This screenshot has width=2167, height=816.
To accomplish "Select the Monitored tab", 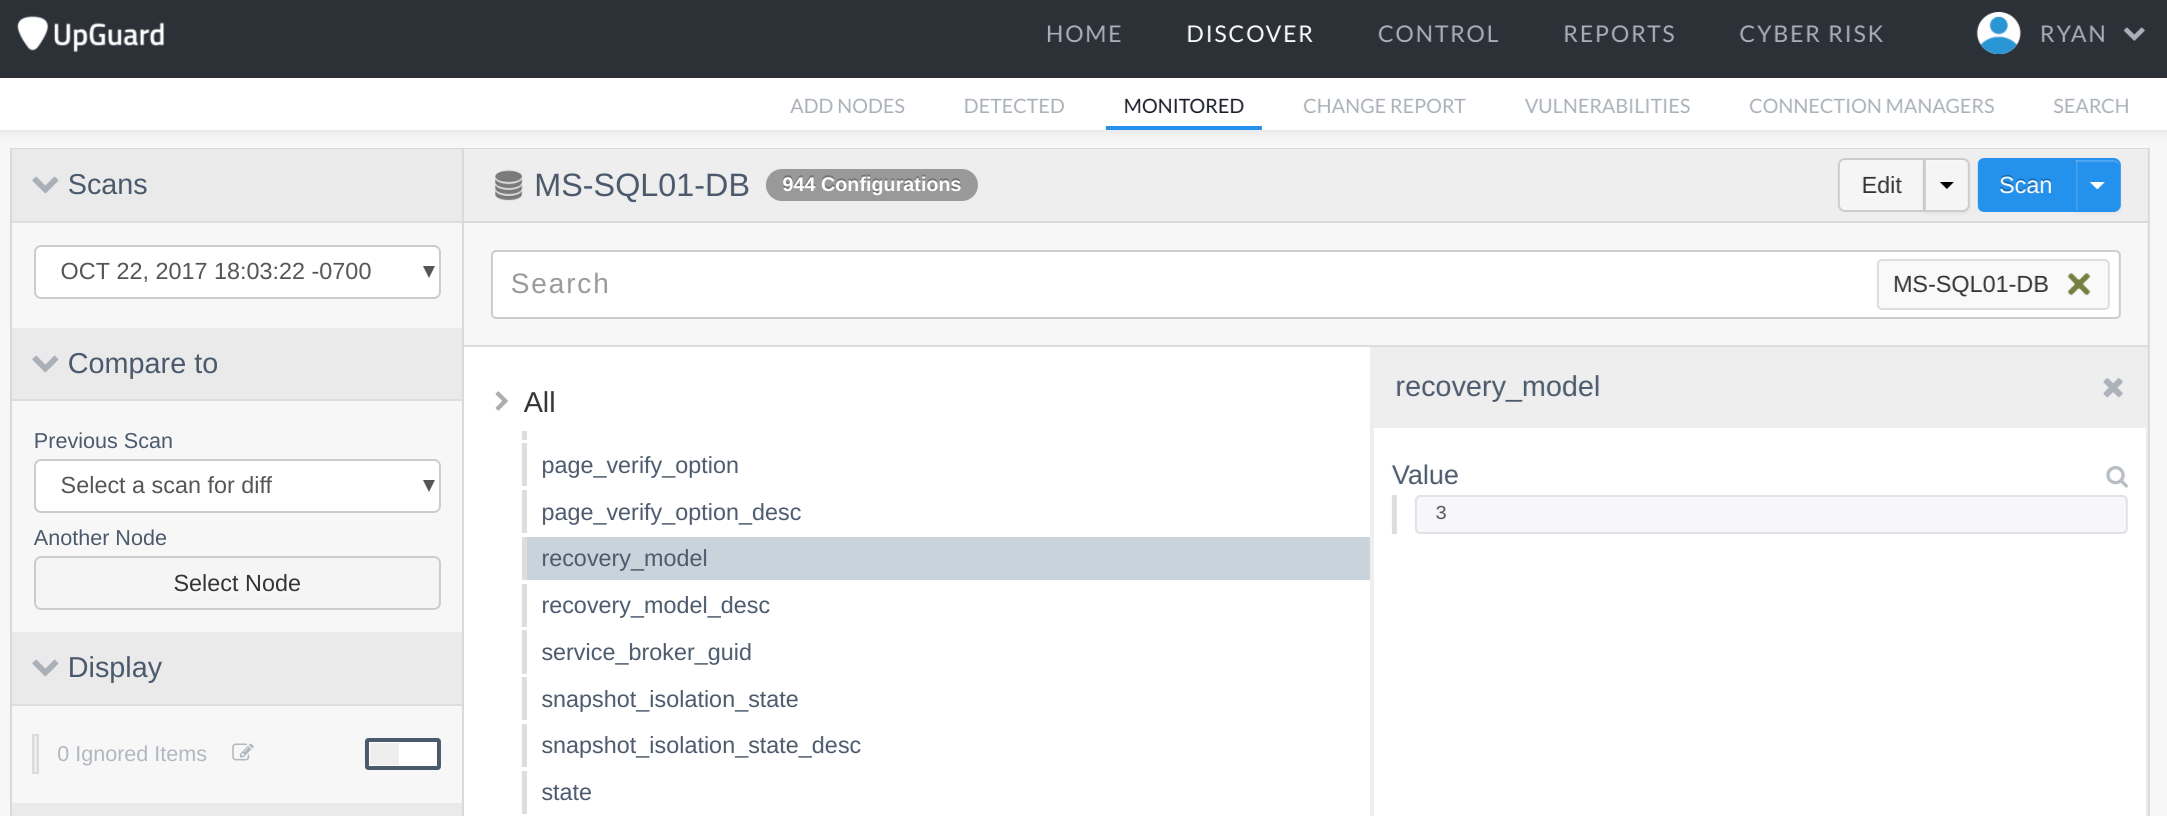I will [x=1184, y=106].
